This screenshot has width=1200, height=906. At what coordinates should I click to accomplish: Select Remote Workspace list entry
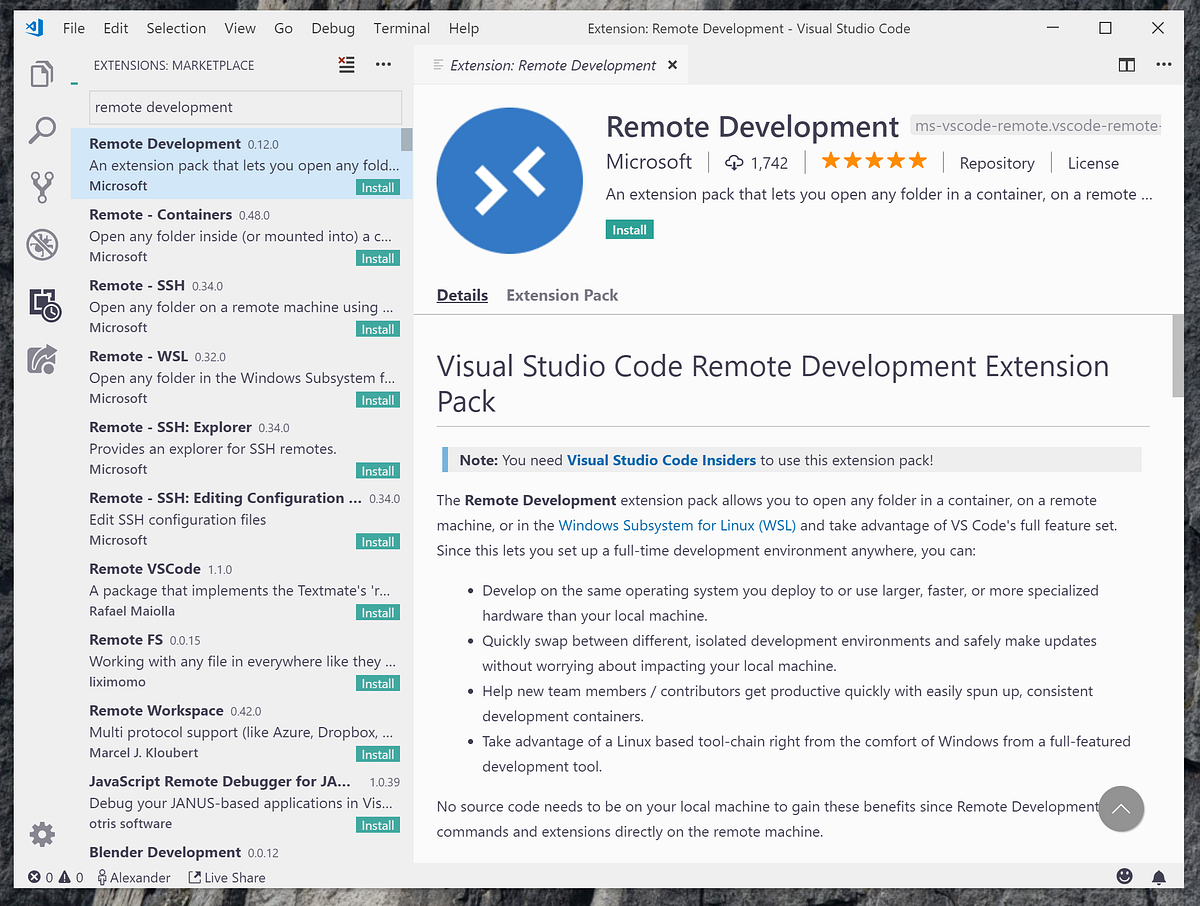[241, 732]
